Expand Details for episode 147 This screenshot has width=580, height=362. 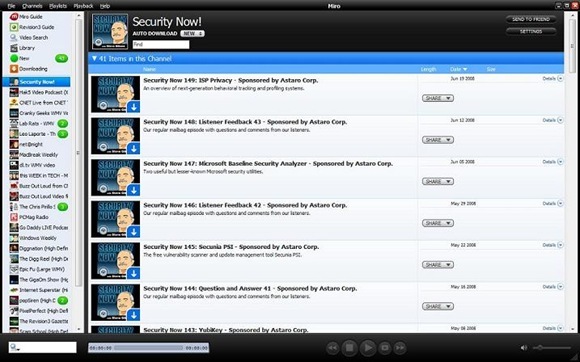pos(553,162)
